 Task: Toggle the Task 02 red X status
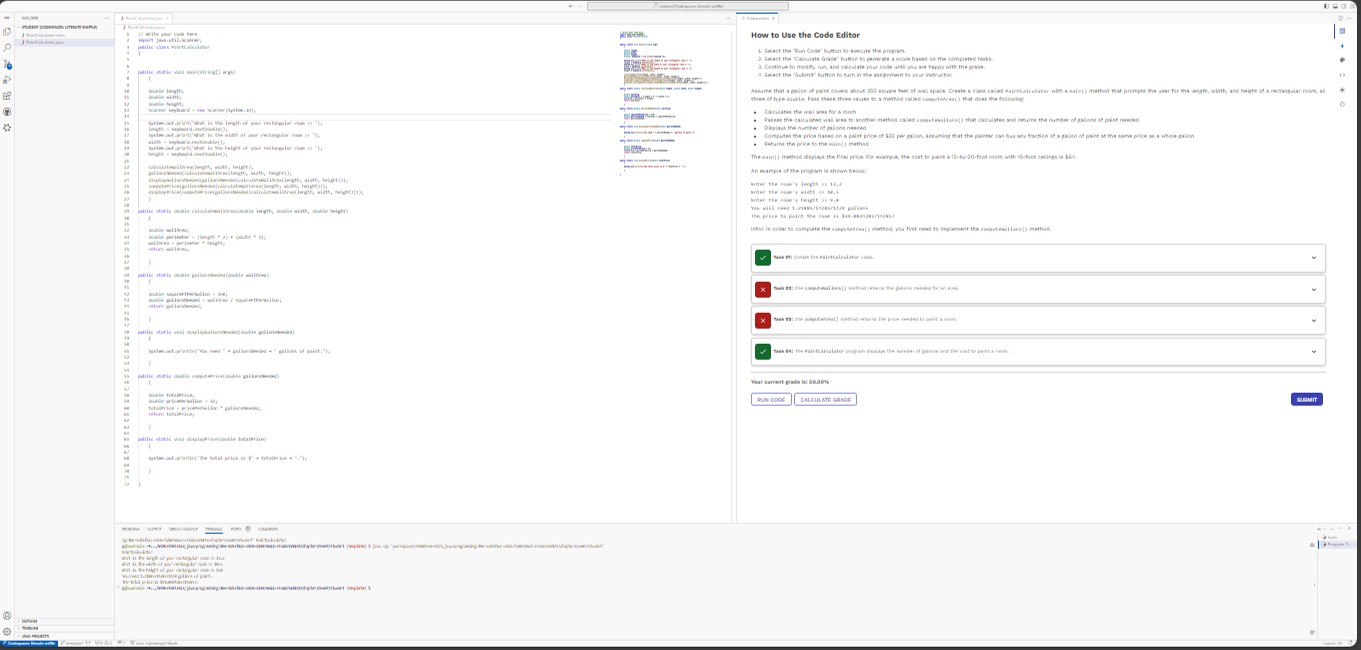763,289
